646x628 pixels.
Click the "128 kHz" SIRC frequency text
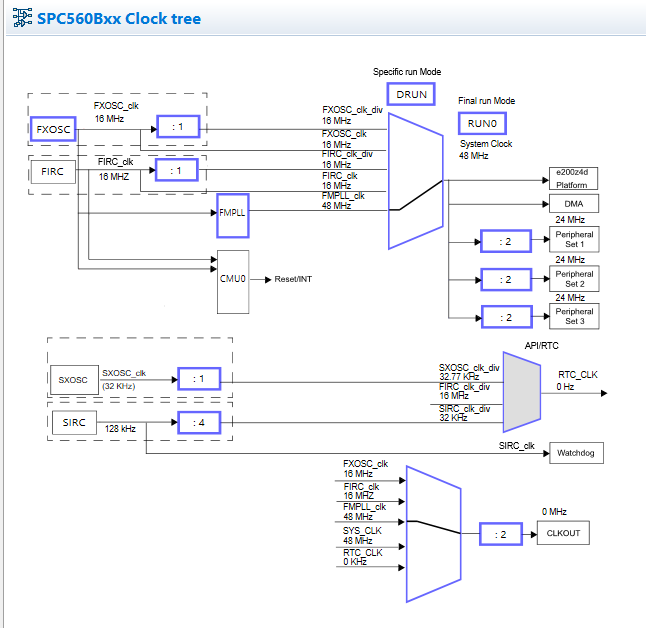[120, 429]
